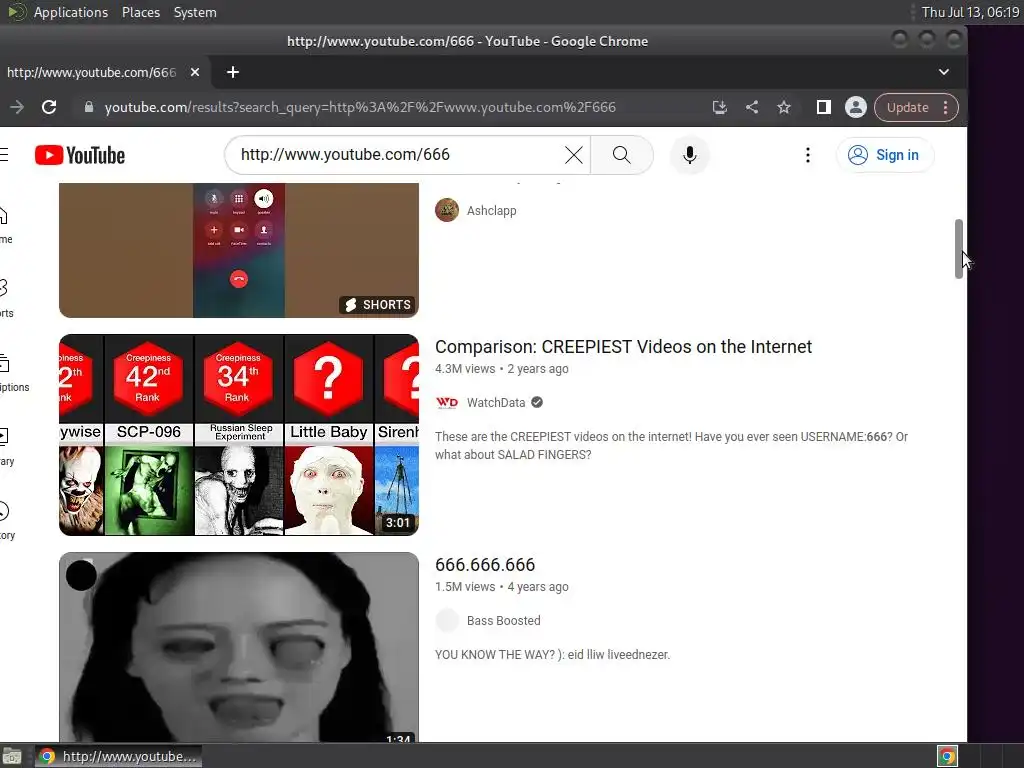Click the page vertical scrollbar thumb

click(958, 249)
